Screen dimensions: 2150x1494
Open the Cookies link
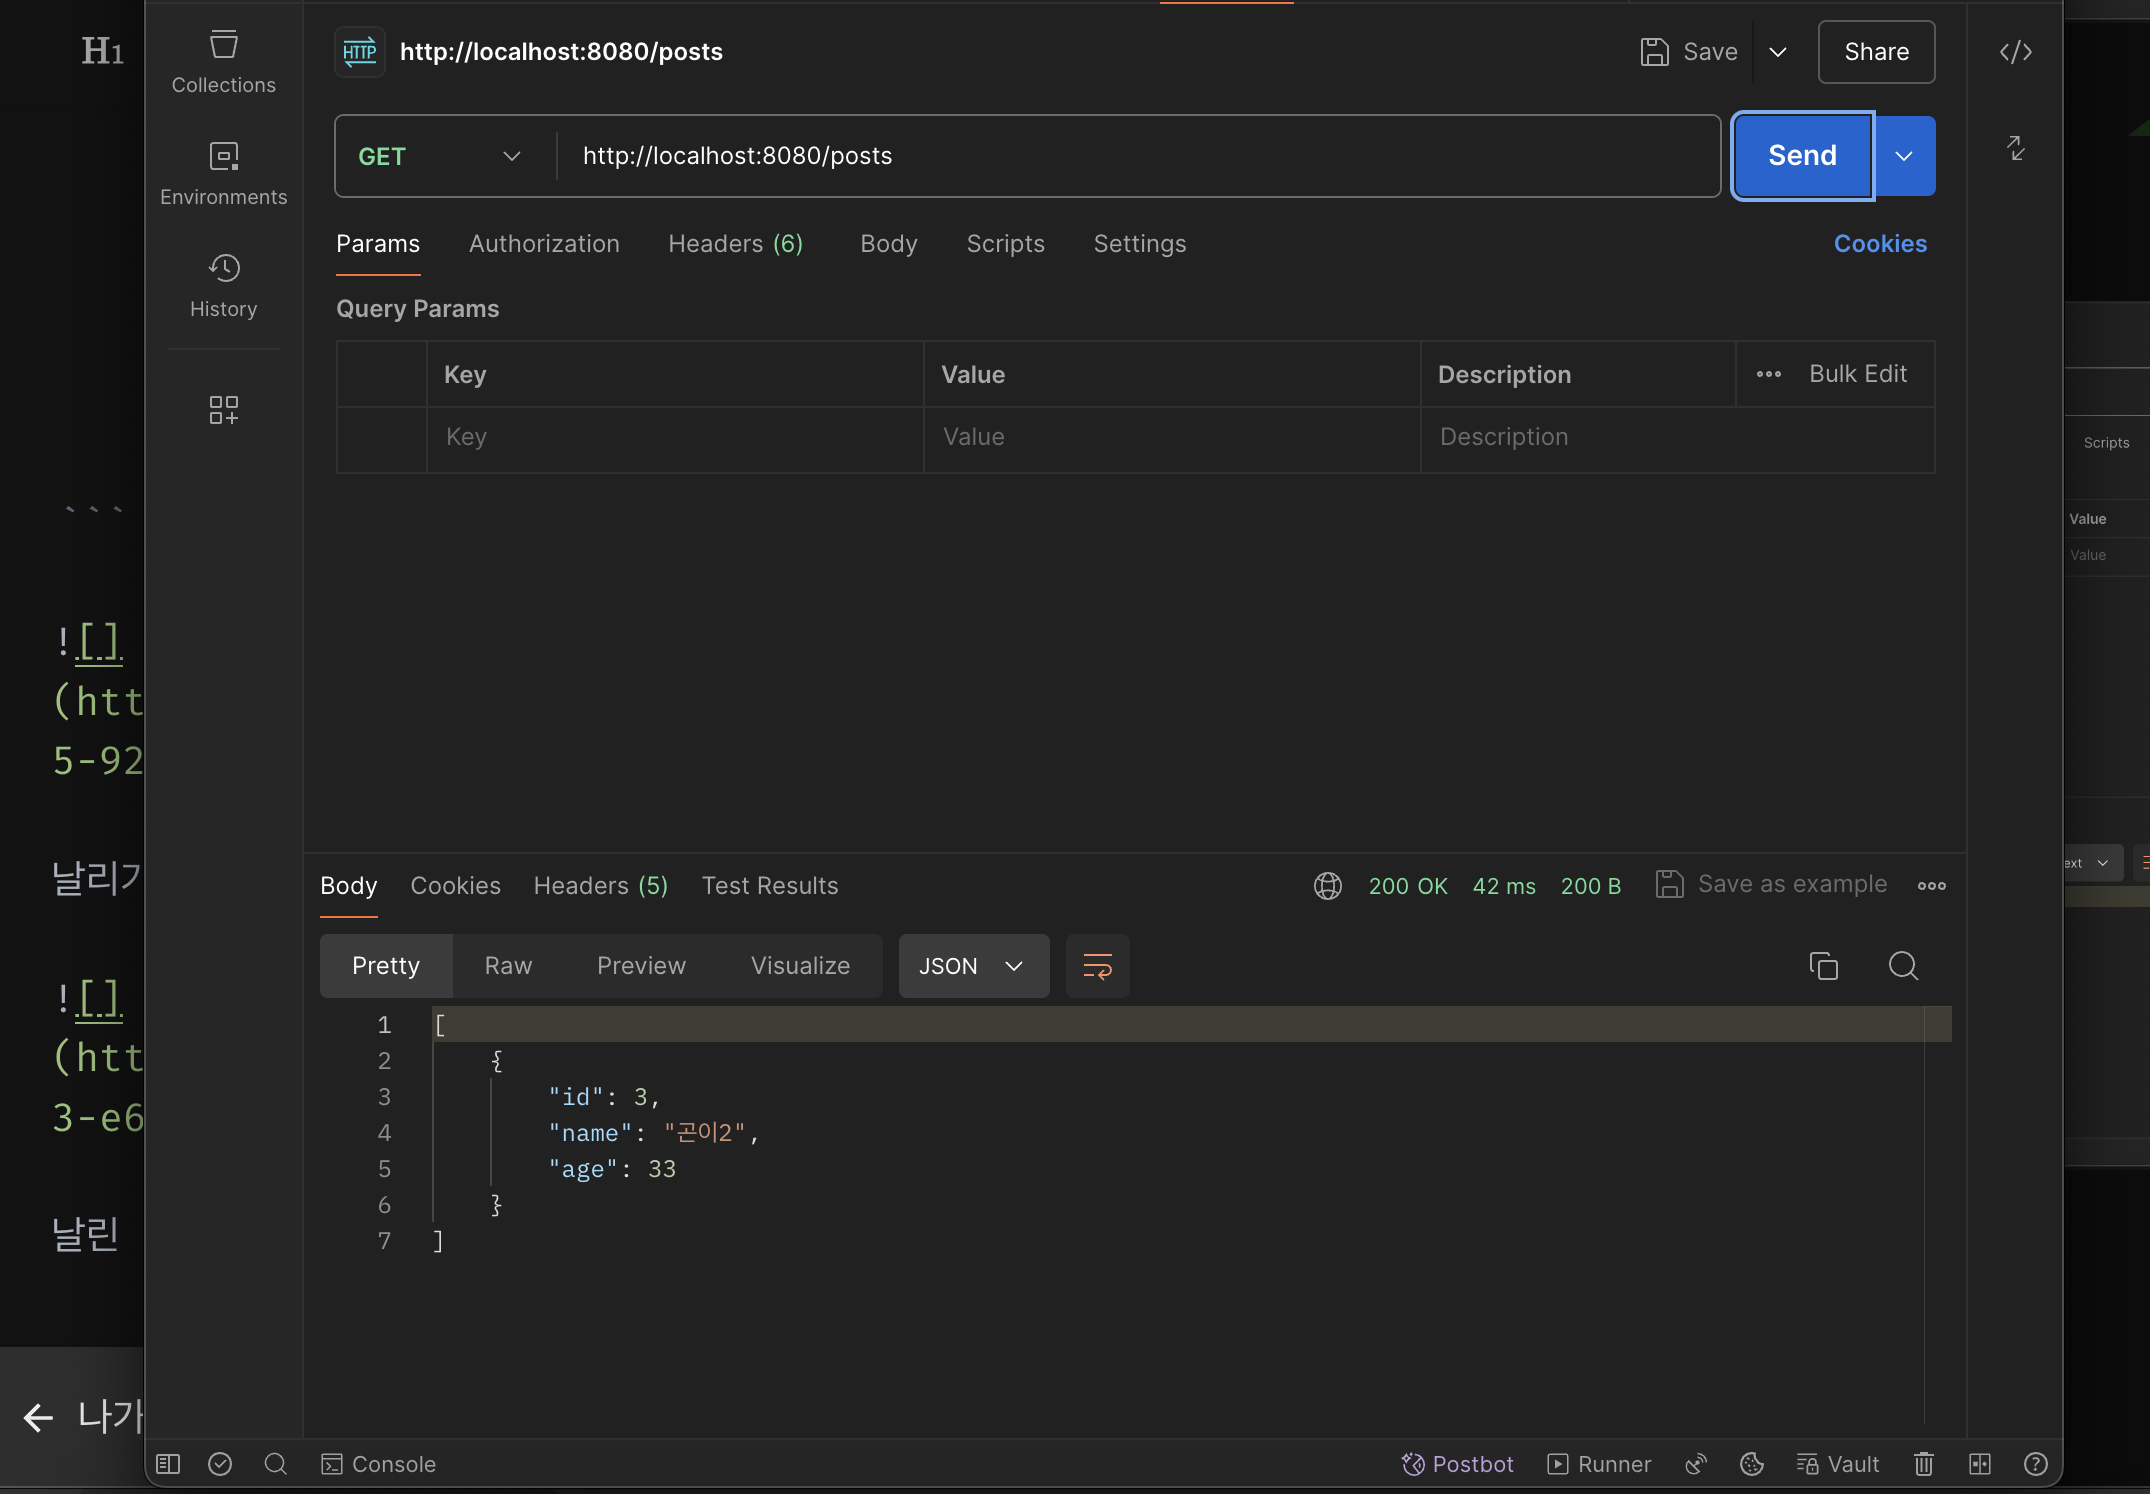click(1880, 244)
